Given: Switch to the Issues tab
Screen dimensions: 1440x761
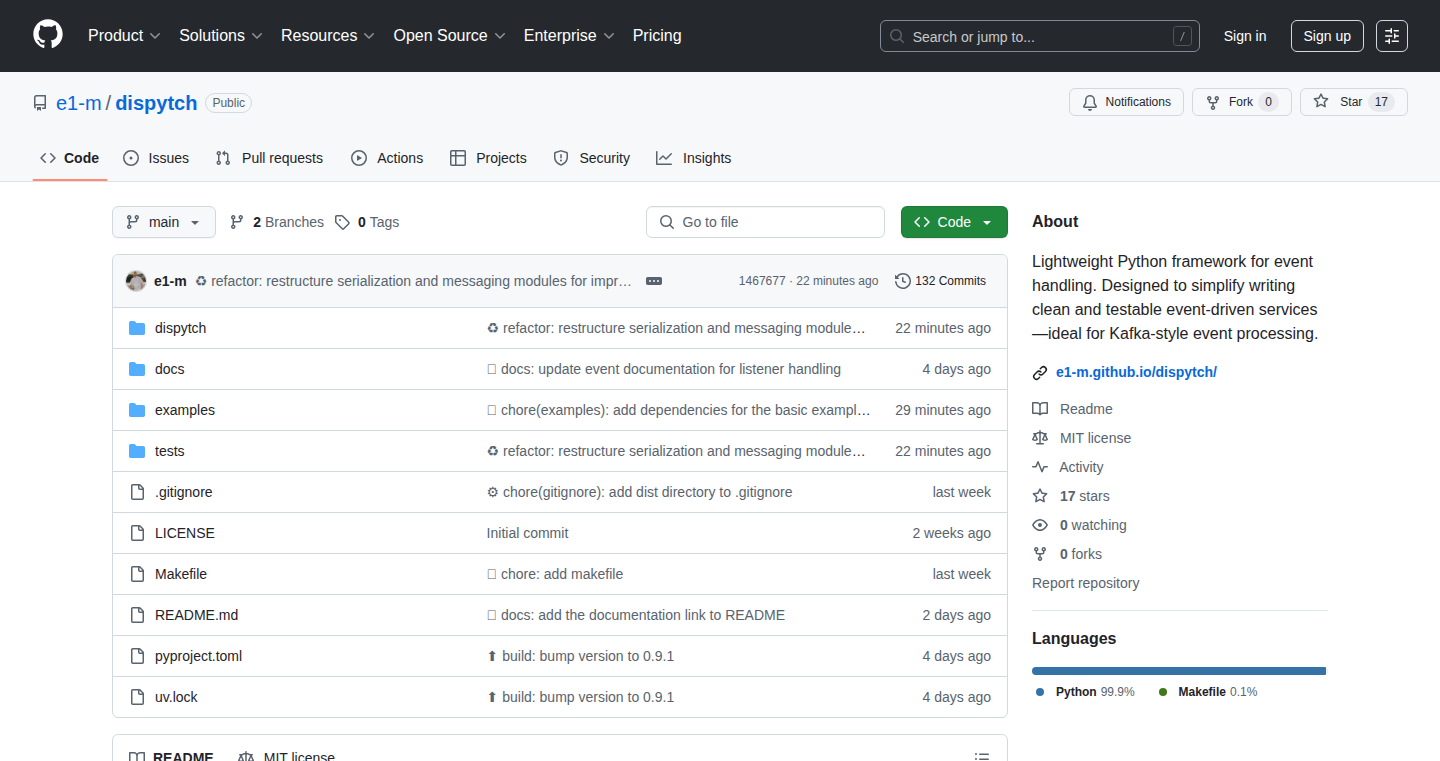Looking at the screenshot, I should [x=156, y=158].
